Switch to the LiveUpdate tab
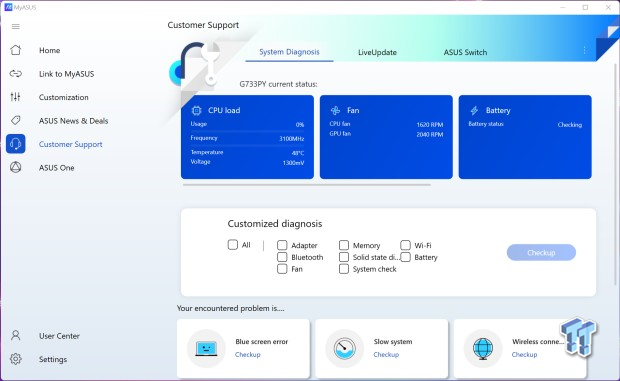Viewport: 620px width, 381px height. coord(377,52)
